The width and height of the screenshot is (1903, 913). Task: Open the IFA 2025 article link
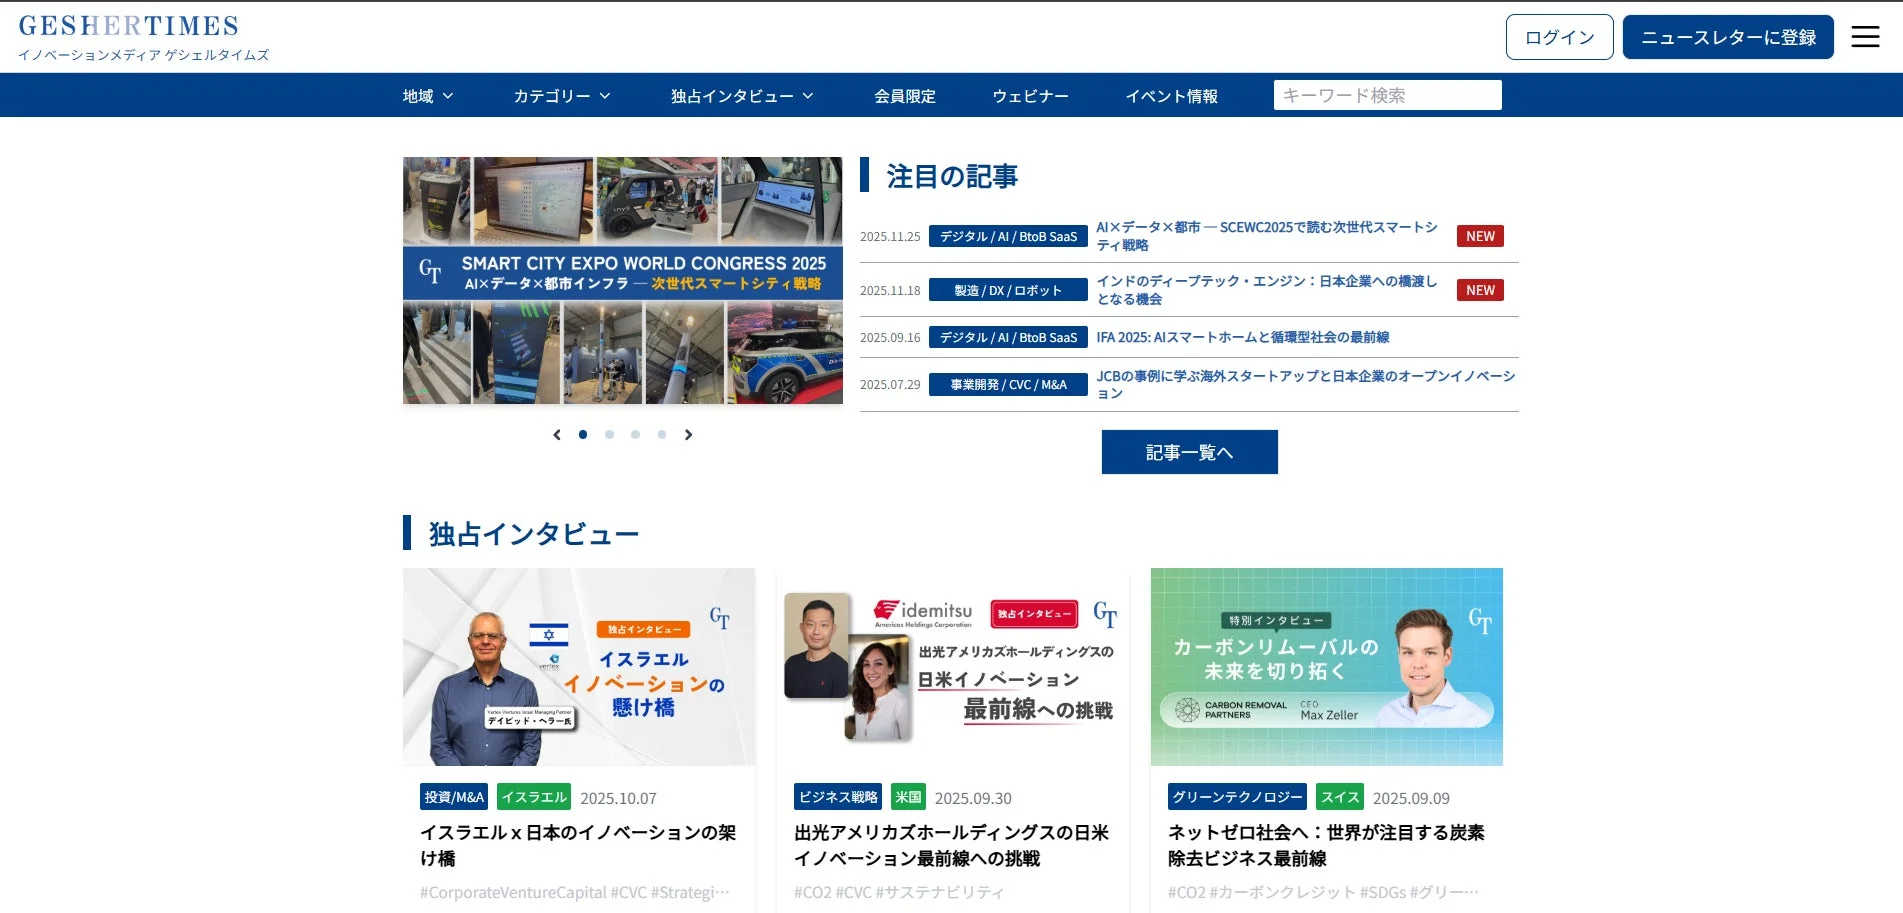tap(1247, 337)
